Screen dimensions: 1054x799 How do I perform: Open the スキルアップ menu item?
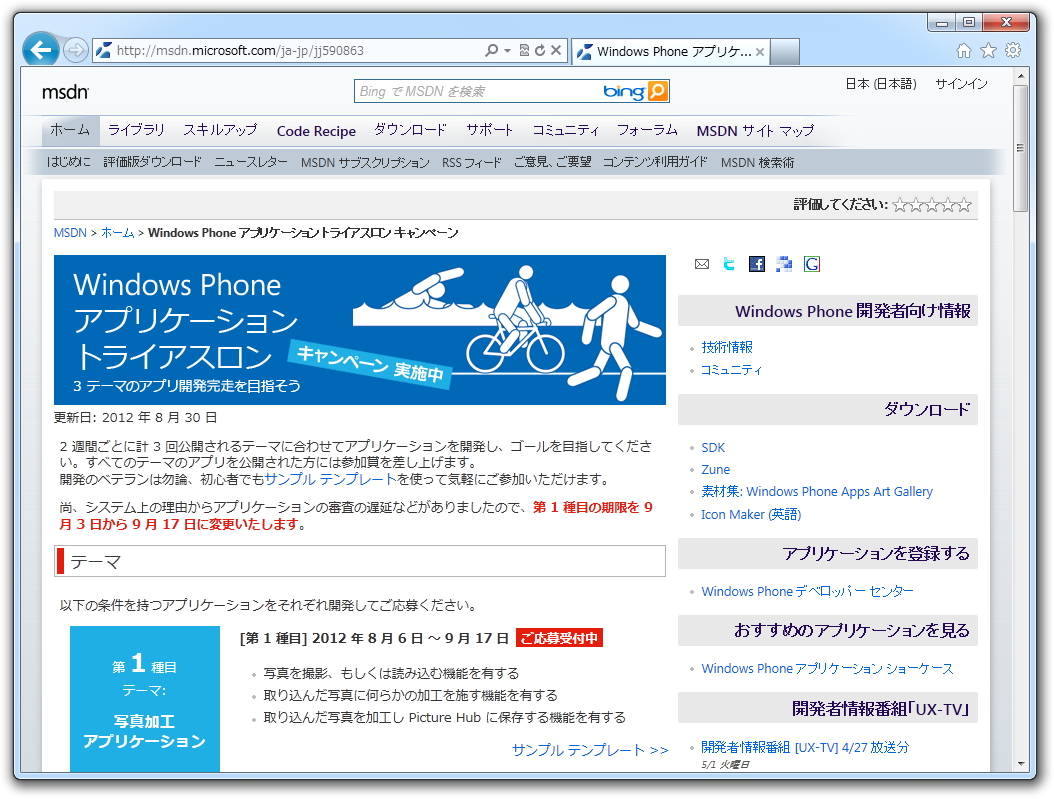coord(220,130)
